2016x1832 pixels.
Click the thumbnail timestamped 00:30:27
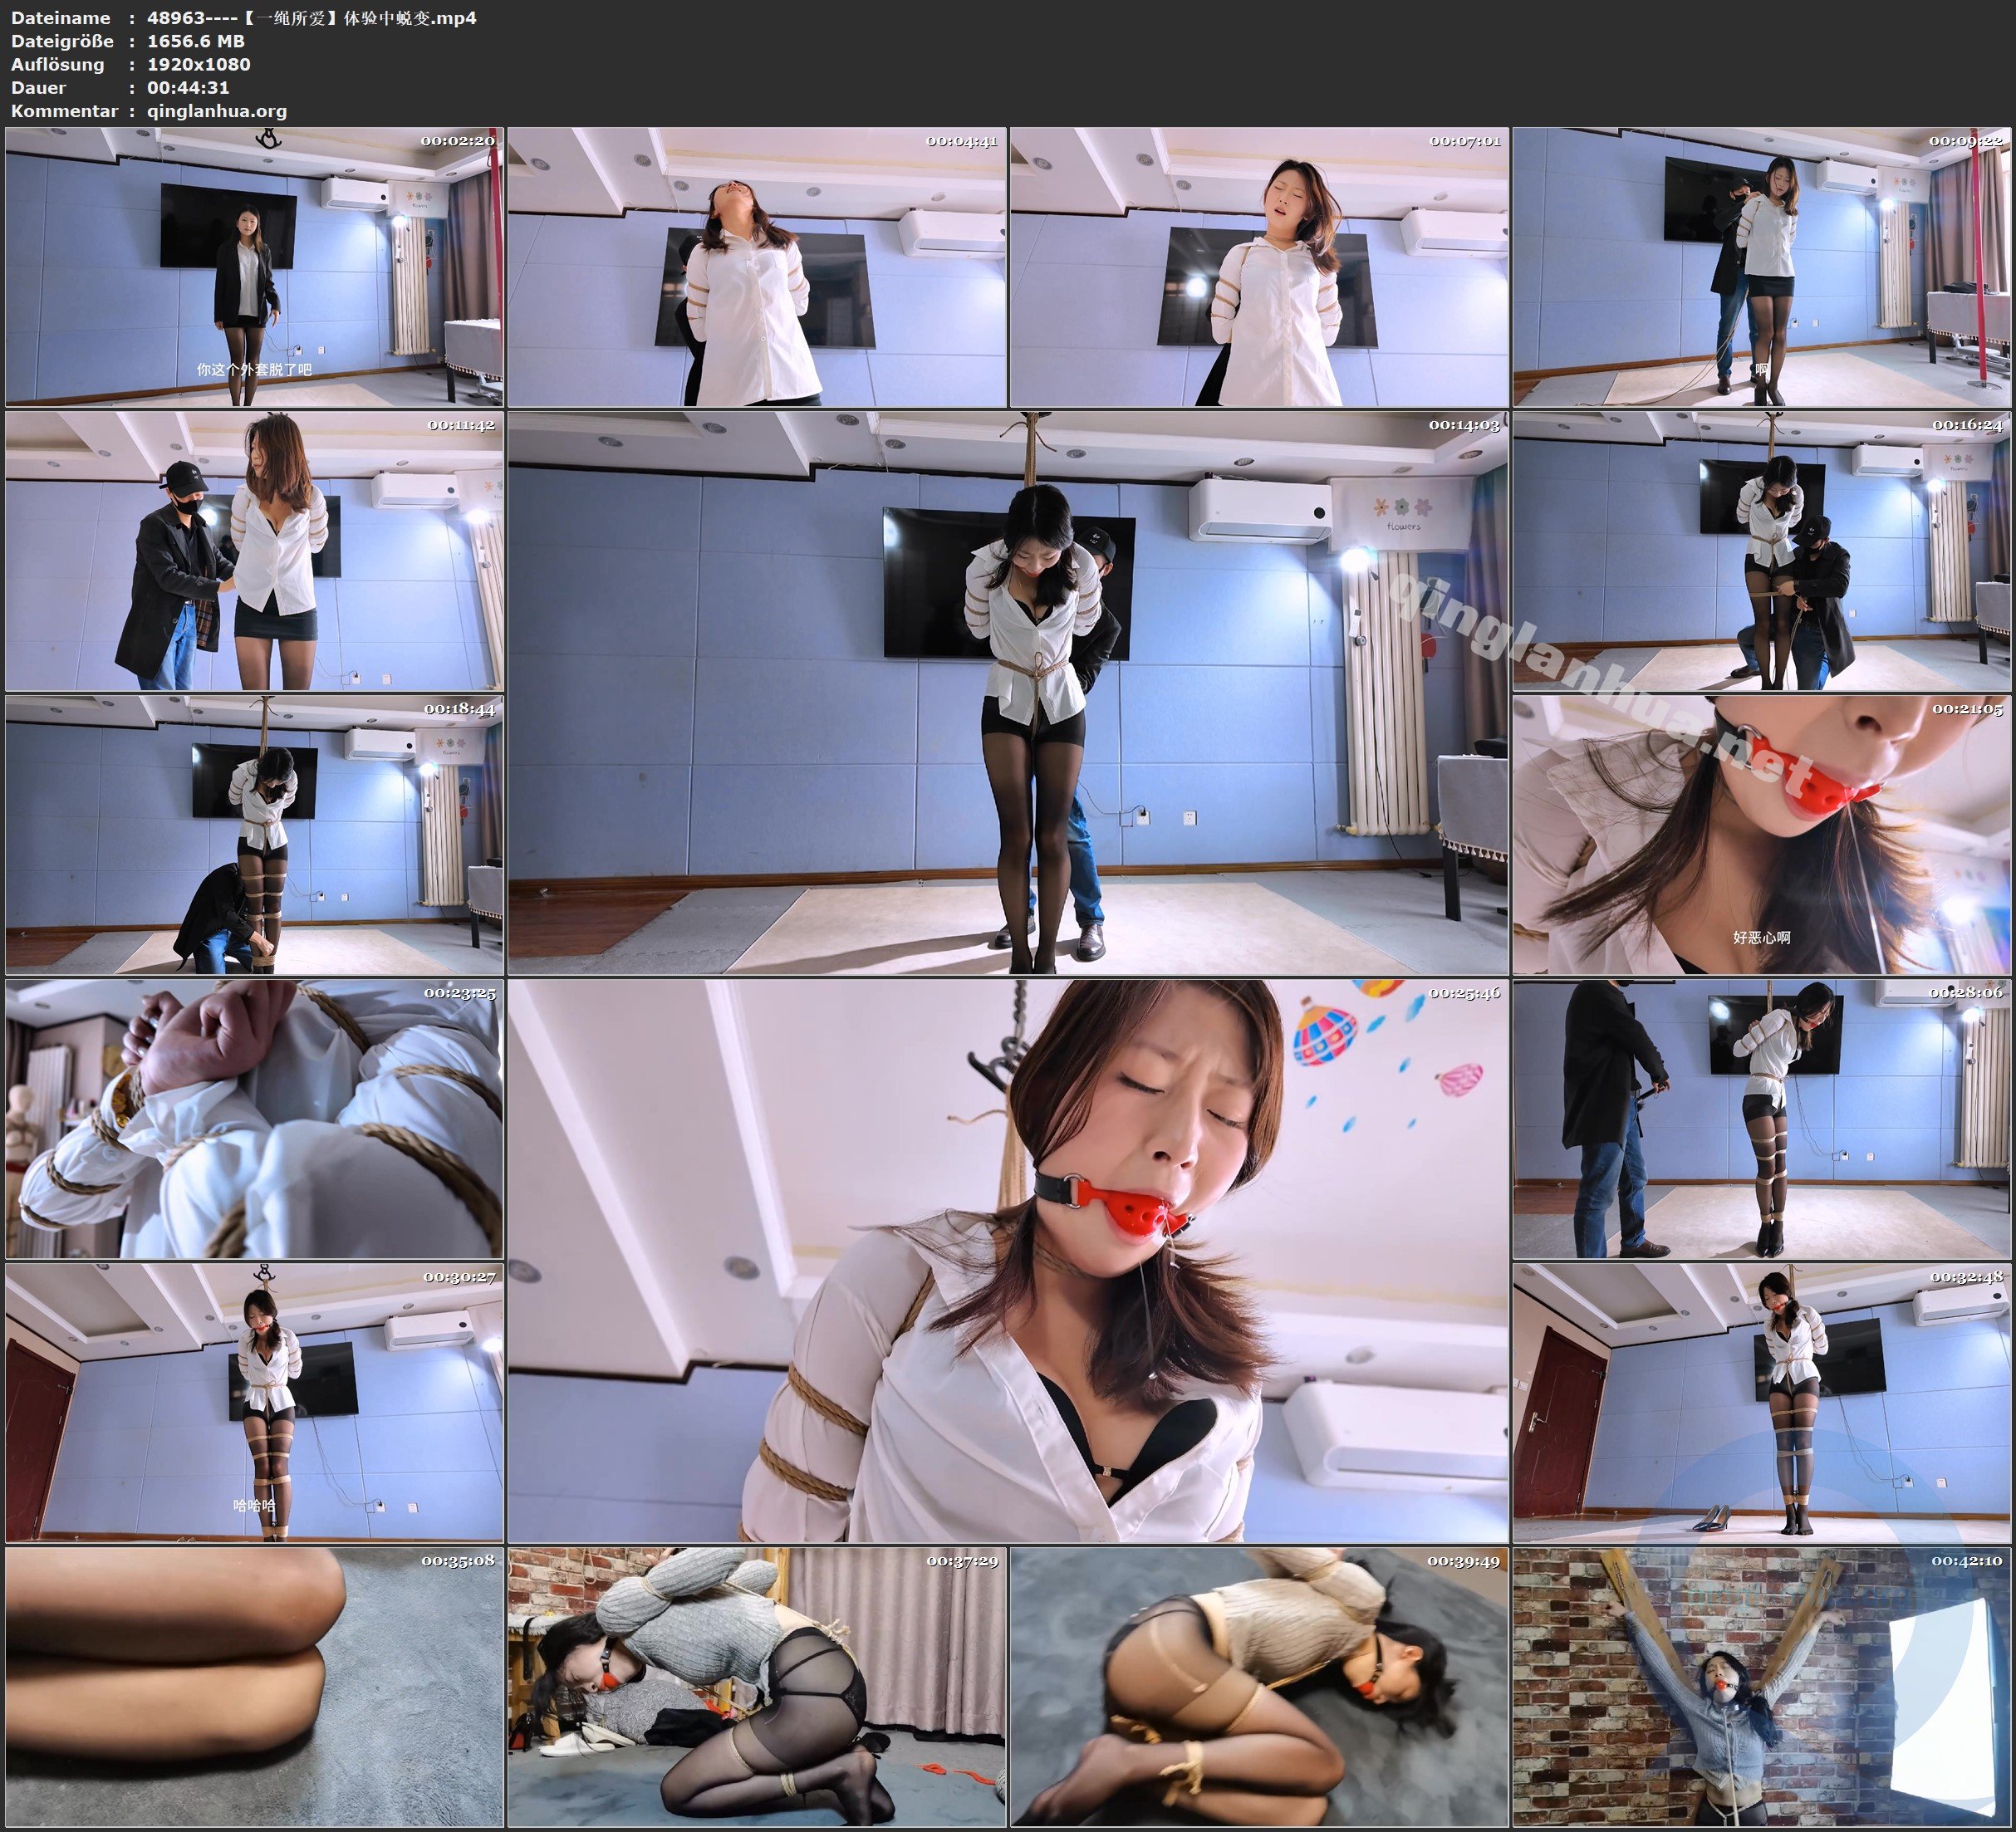pos(254,1402)
